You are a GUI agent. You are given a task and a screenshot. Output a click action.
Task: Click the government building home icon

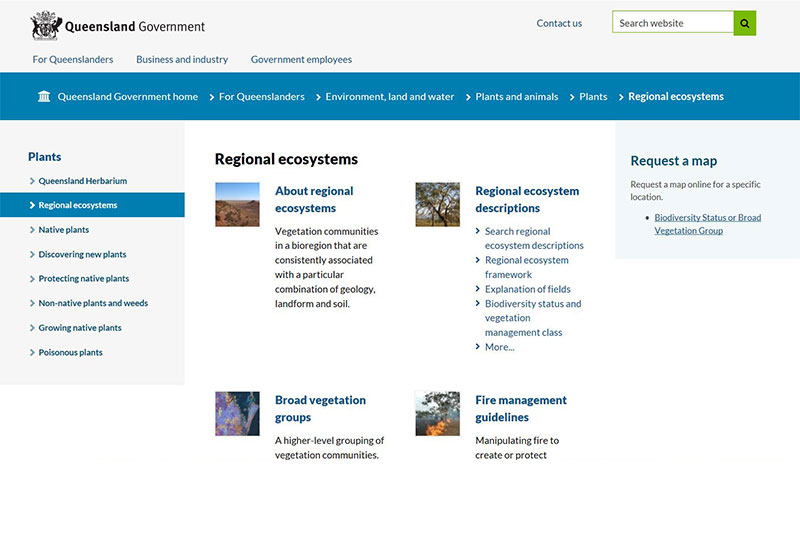click(44, 97)
